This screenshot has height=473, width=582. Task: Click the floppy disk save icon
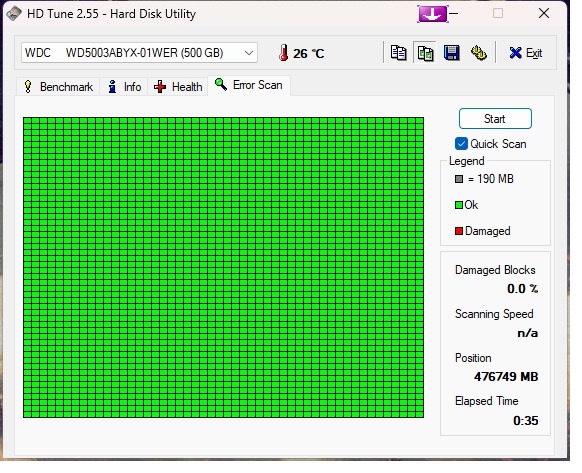coord(452,53)
